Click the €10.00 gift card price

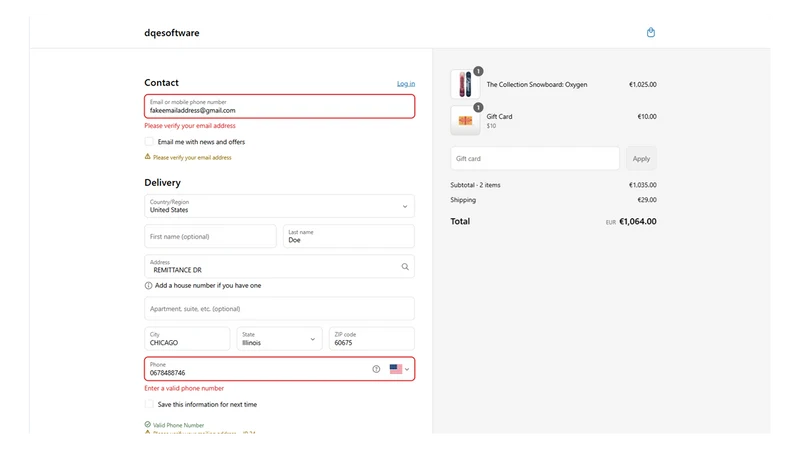[647, 116]
